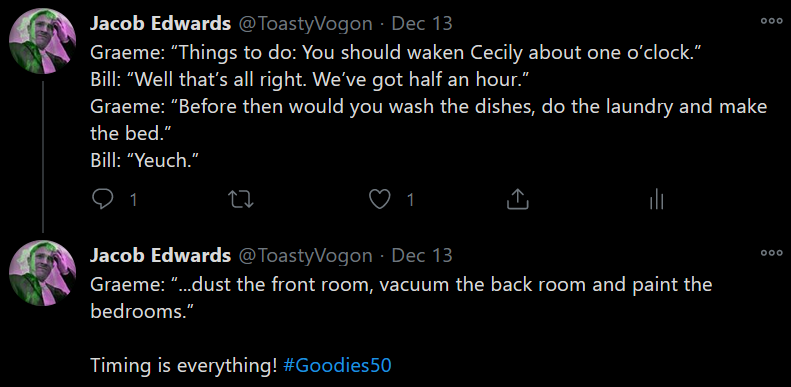Viewport: 791px width, 387px height.
Task: Like the first tweet with heart icon
Action: tap(379, 200)
